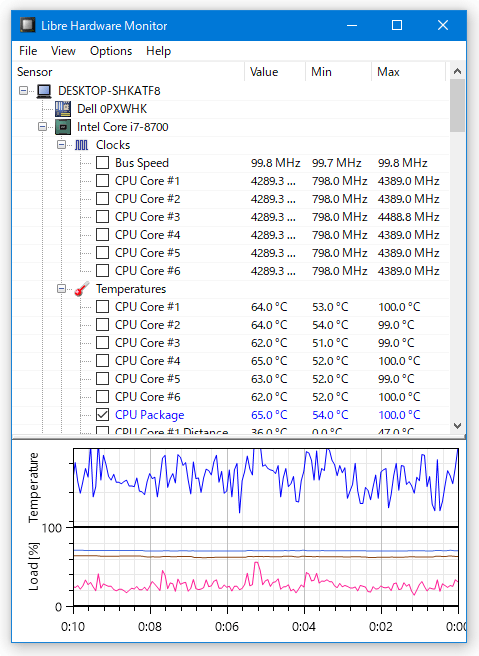The image size is (479, 656).
Task: Click the Max column header
Action: point(409,72)
